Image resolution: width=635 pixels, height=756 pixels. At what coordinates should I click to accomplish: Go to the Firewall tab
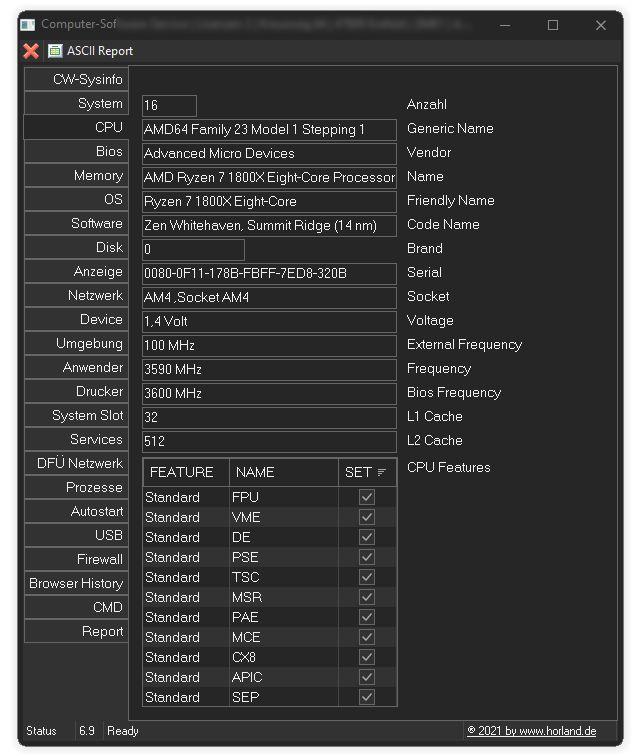click(76, 559)
